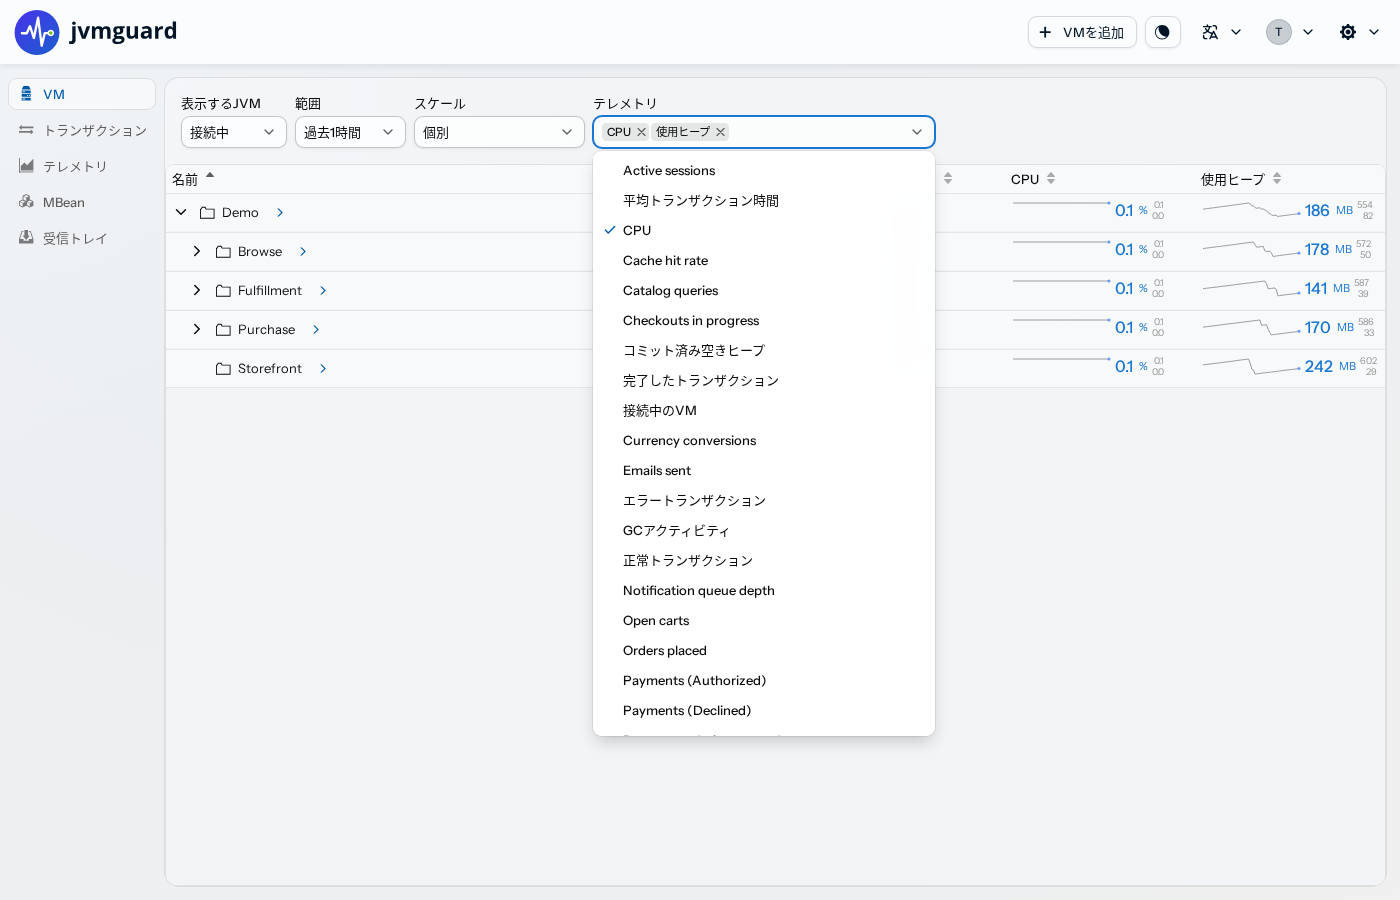Remove the CPU tag from telemetry

click(x=641, y=132)
